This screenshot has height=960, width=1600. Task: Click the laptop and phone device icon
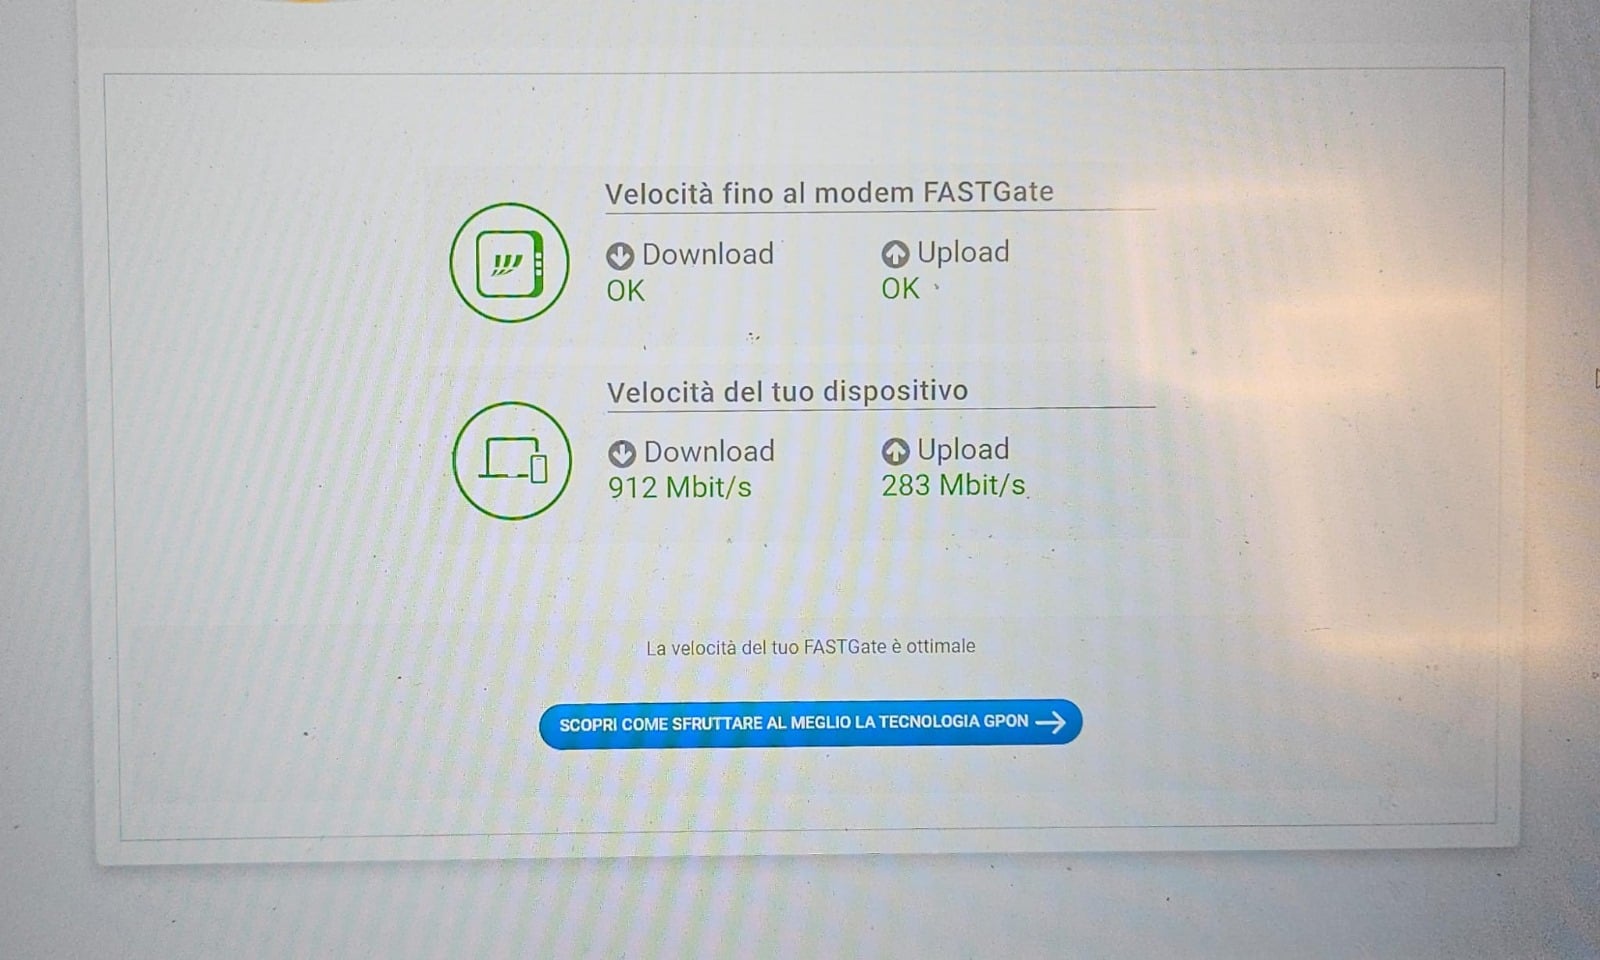coord(512,461)
